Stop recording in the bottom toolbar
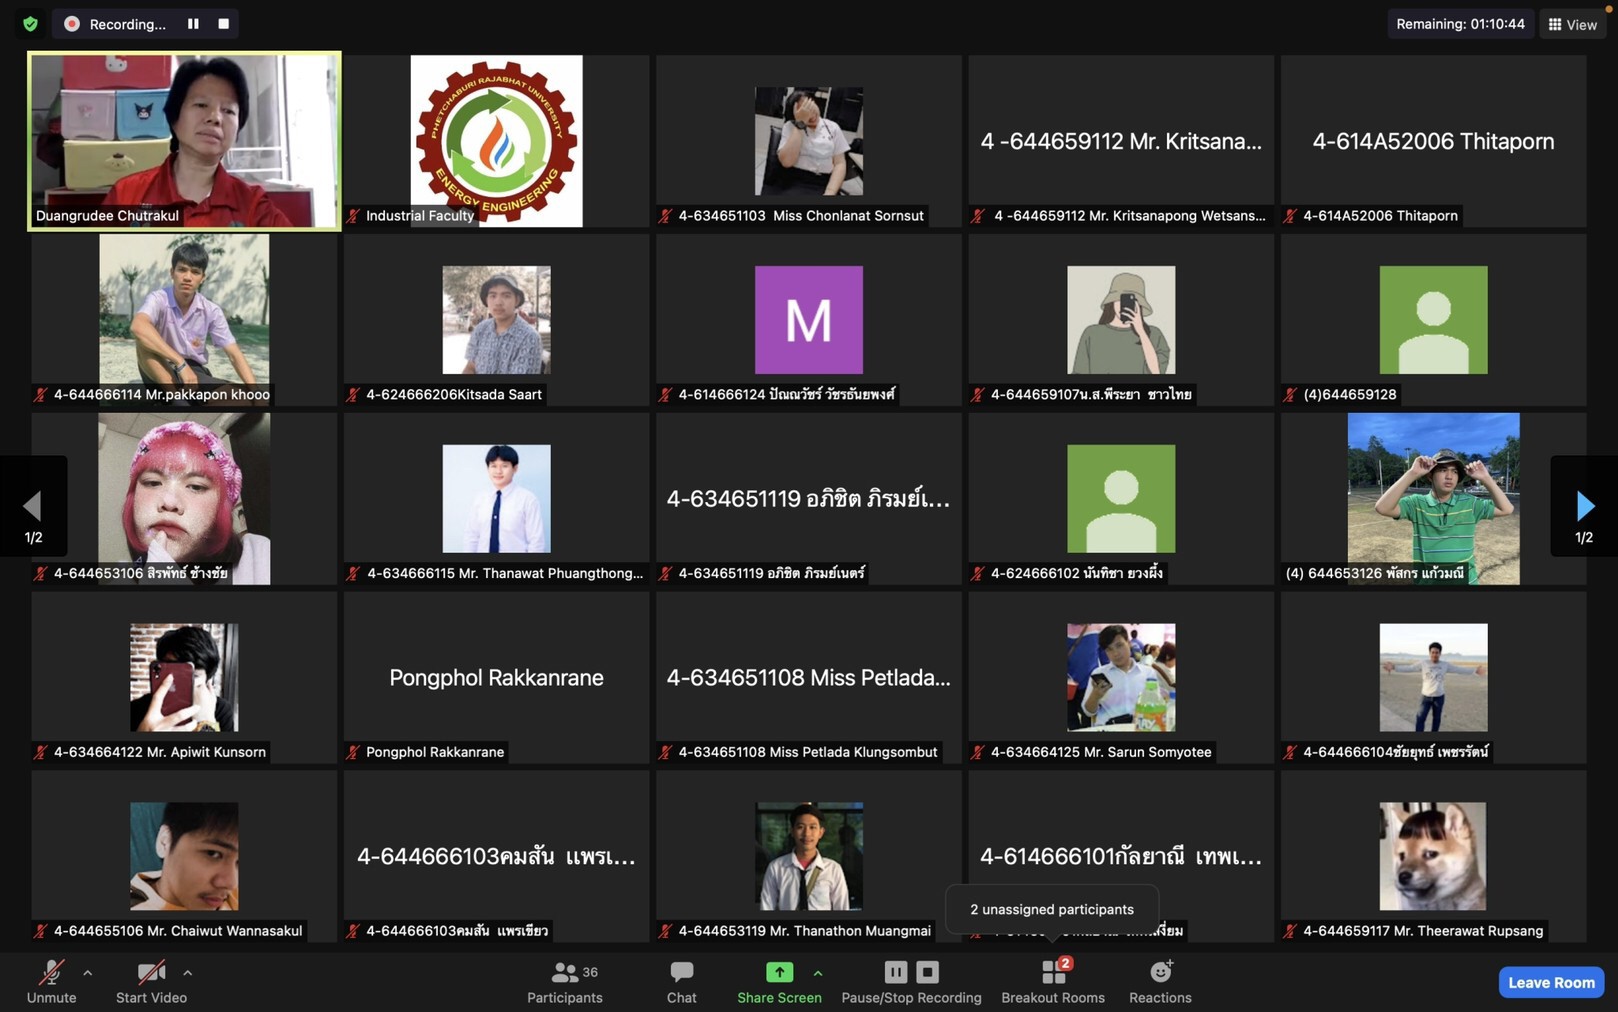 coord(928,972)
